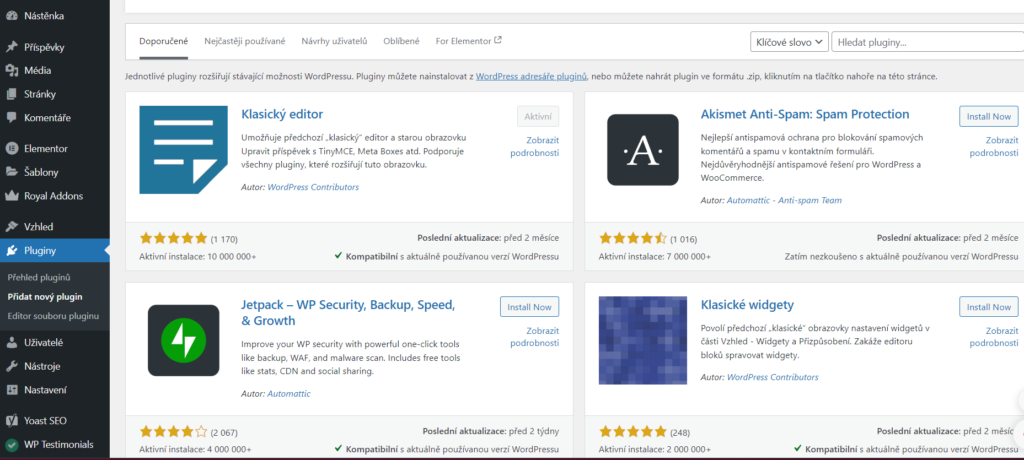Click the Příspěvky pin icon
This screenshot has height=460, width=1024.
[11, 47]
